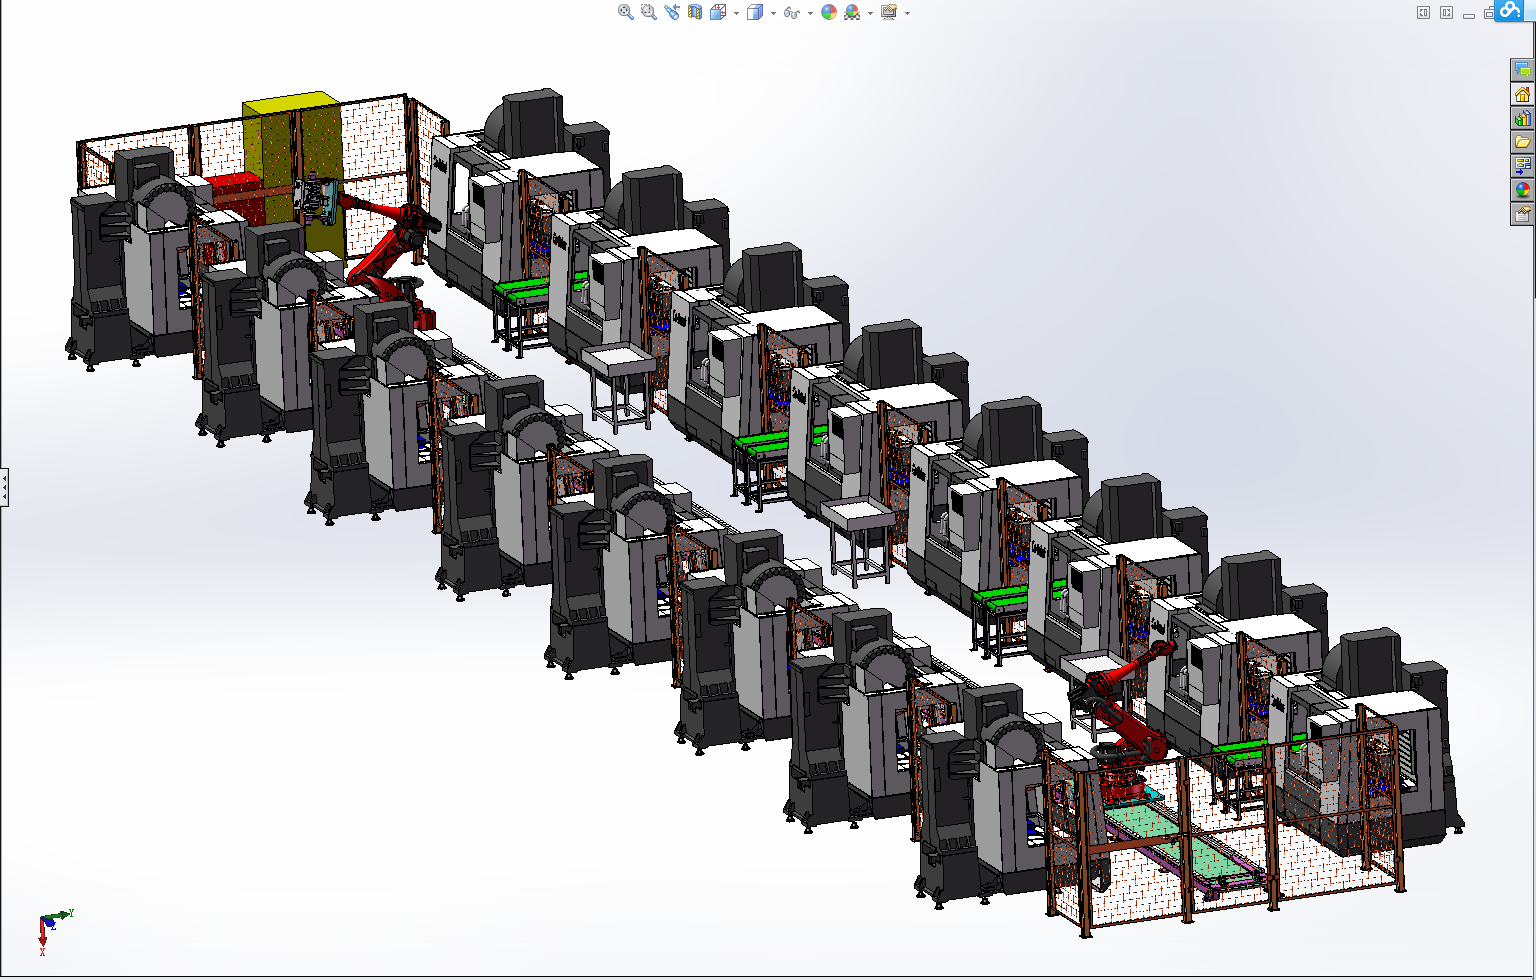Open the View Palette tab
Screen dimensions: 1536x980
[1522, 166]
